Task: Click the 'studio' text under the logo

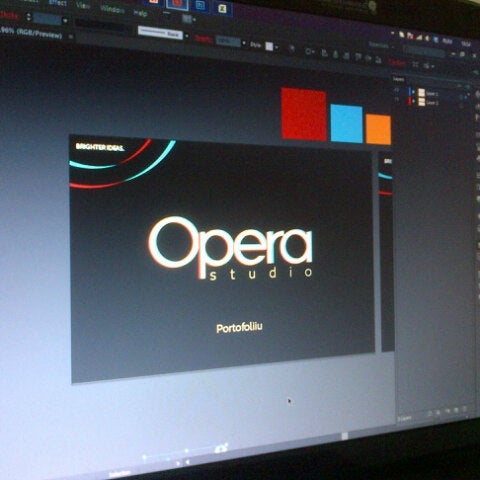Action: point(261,274)
